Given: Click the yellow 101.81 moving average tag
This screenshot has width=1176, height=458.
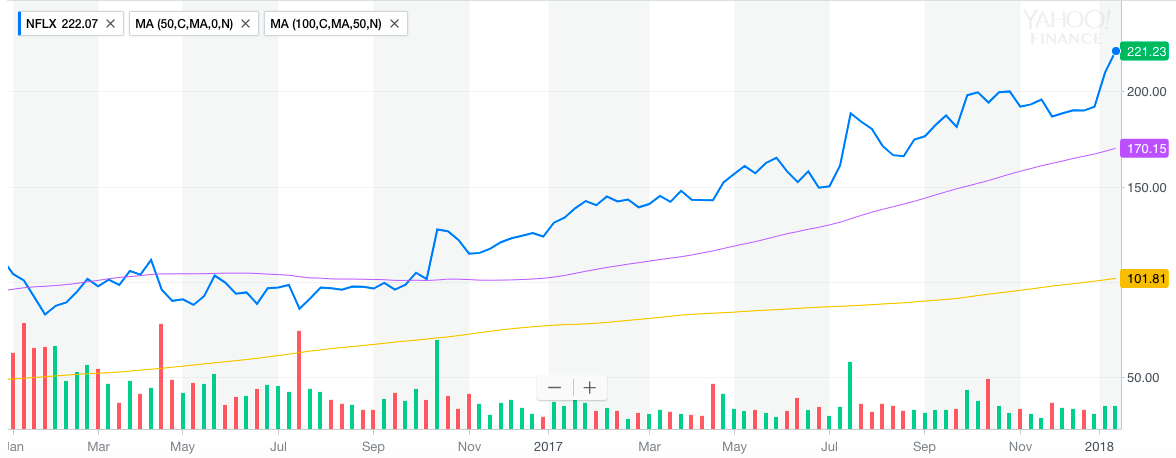Looking at the screenshot, I should point(1146,279).
